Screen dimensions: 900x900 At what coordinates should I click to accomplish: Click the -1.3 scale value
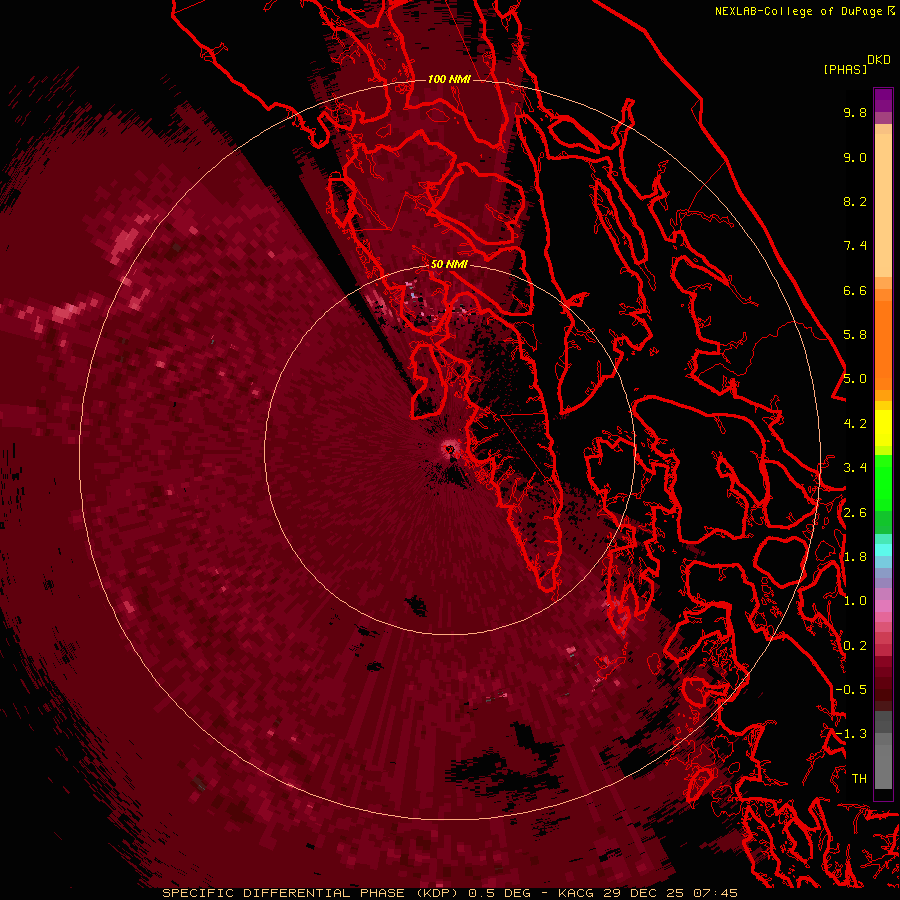pyautogui.click(x=851, y=734)
